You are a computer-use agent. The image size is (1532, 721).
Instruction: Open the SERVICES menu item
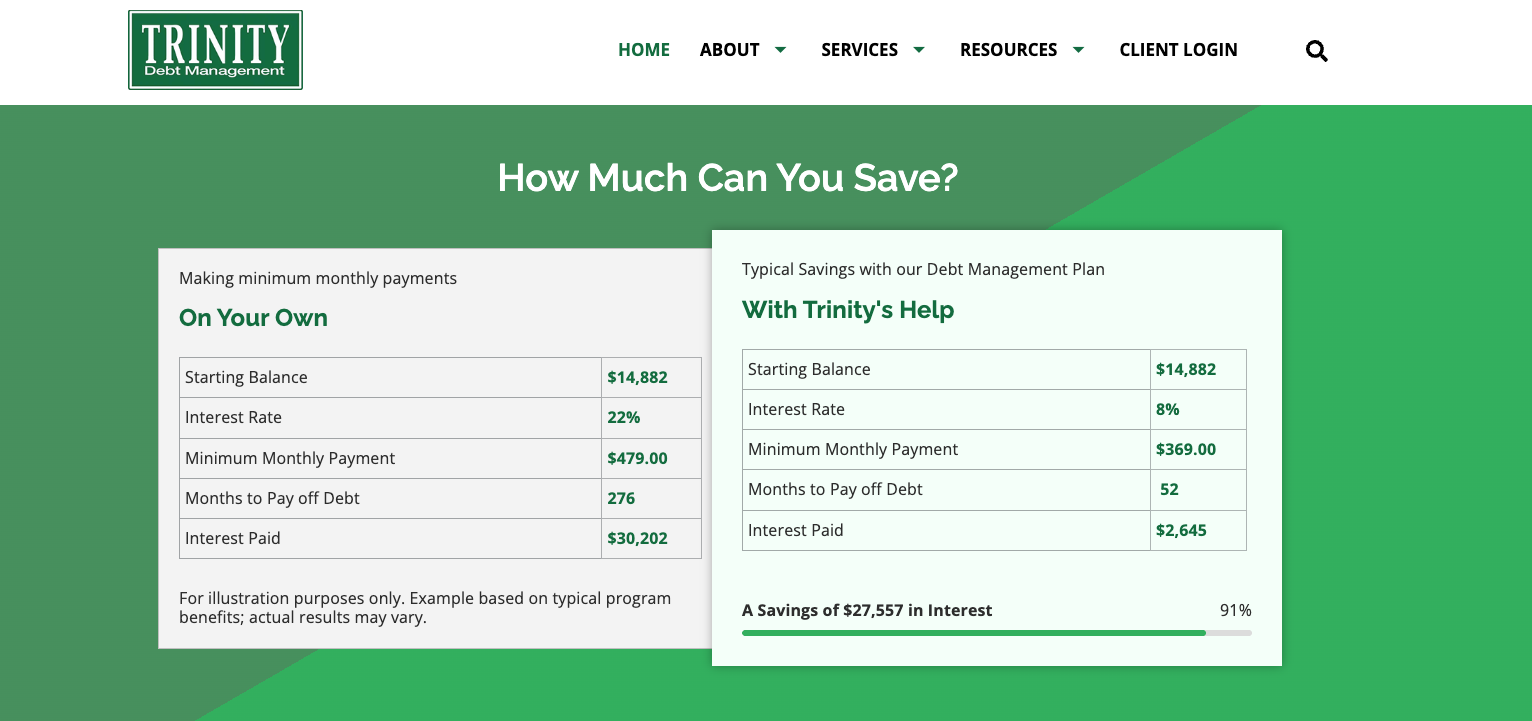(x=860, y=50)
